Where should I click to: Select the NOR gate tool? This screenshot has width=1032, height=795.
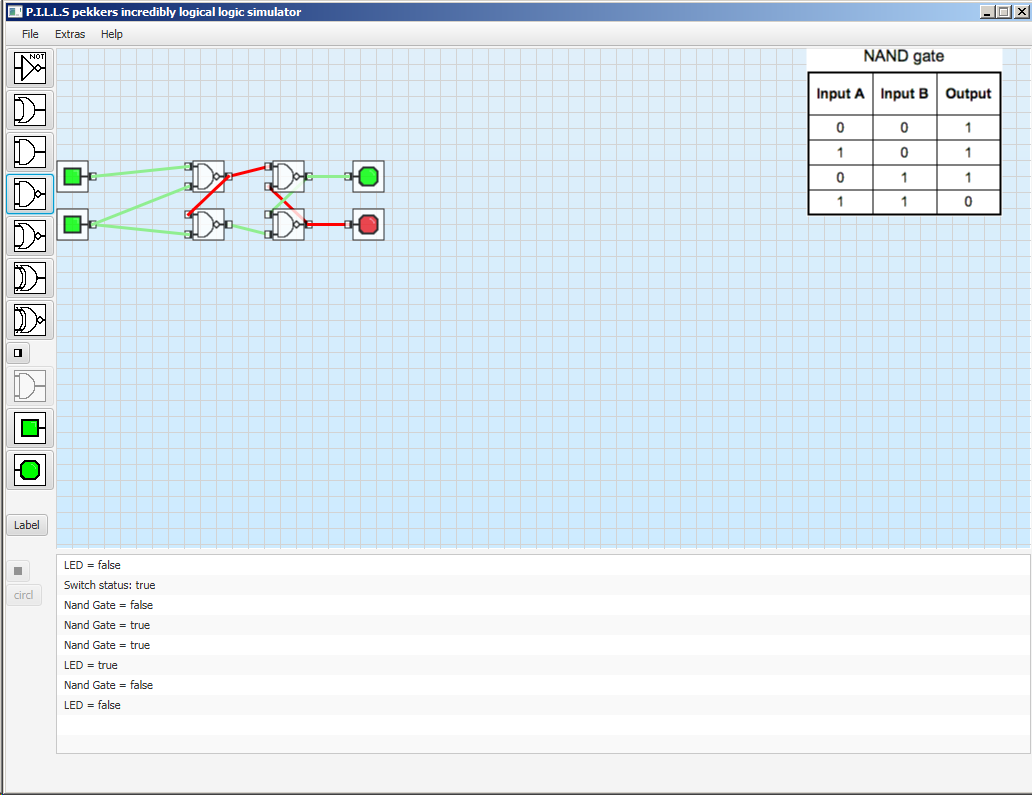click(x=30, y=236)
